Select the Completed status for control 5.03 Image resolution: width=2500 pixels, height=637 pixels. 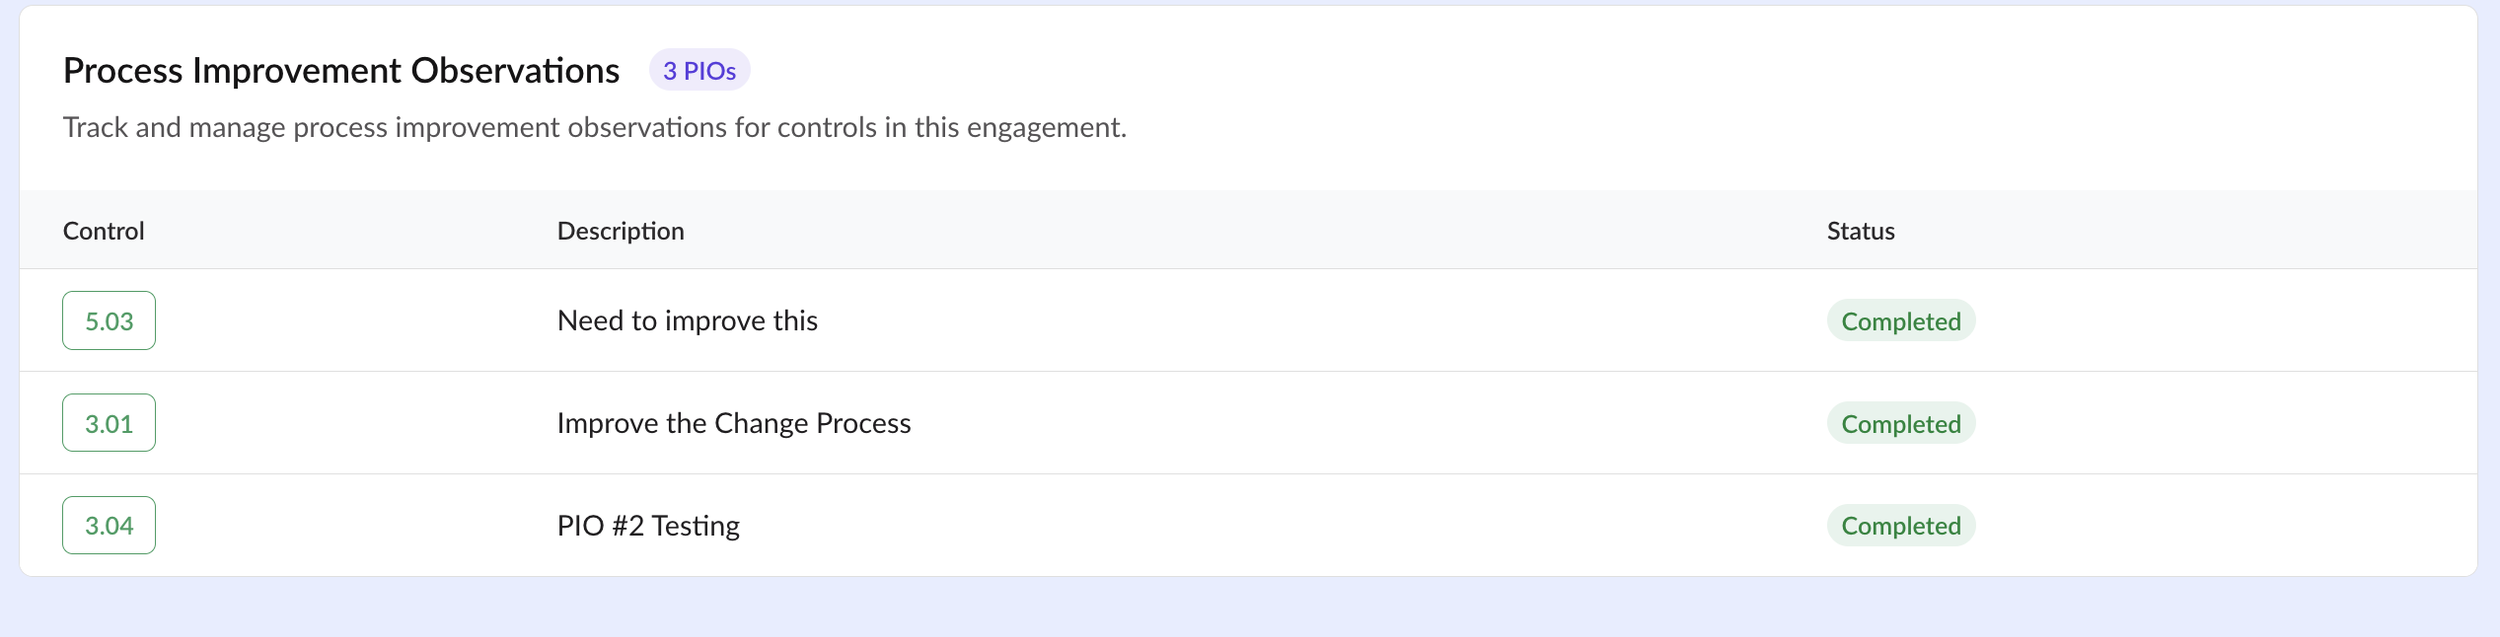tap(1900, 321)
